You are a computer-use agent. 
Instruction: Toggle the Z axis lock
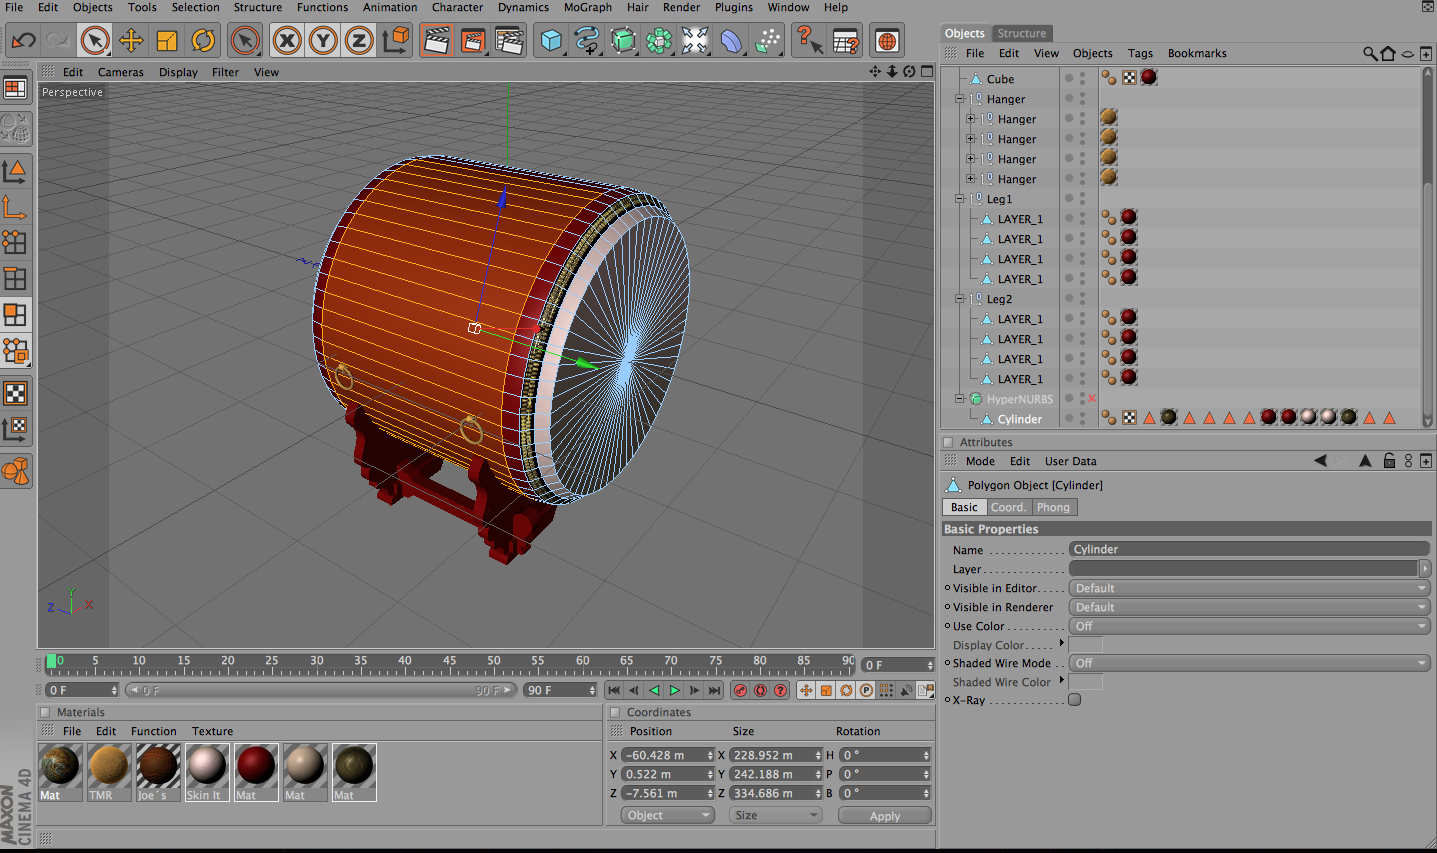coord(359,41)
